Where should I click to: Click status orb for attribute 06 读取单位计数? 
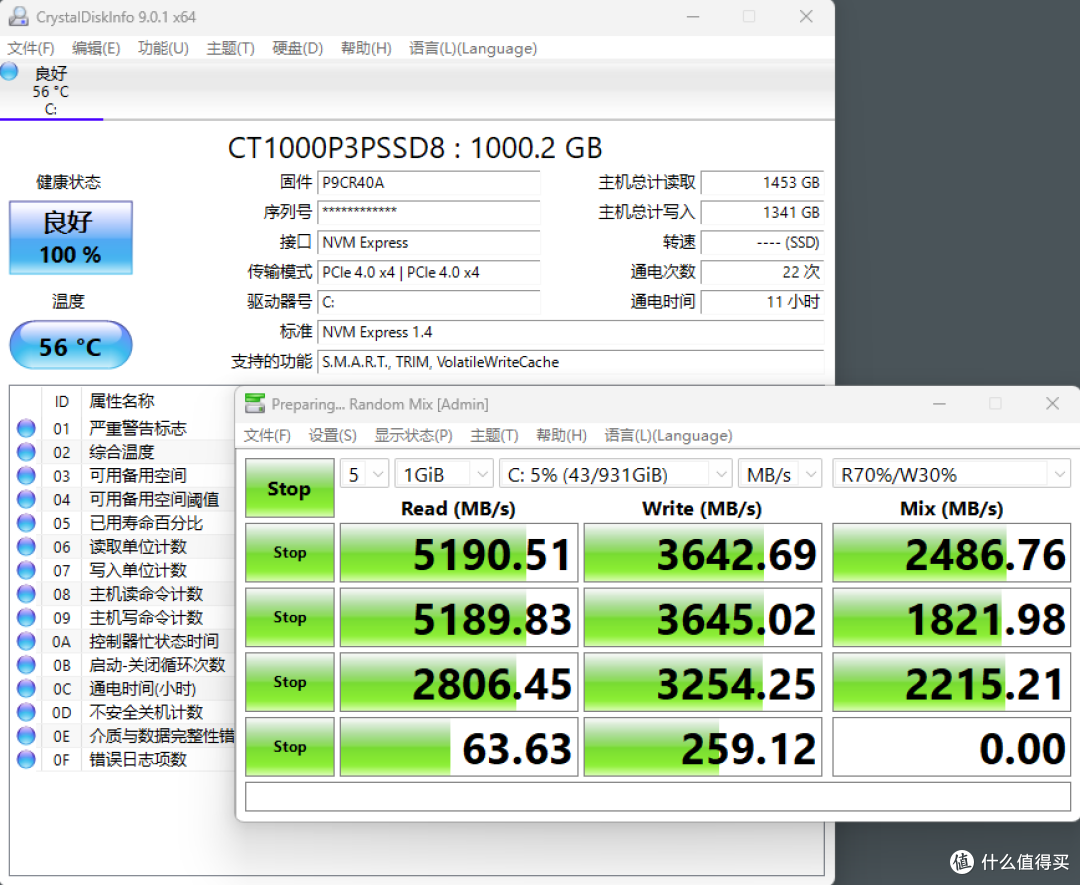point(26,546)
